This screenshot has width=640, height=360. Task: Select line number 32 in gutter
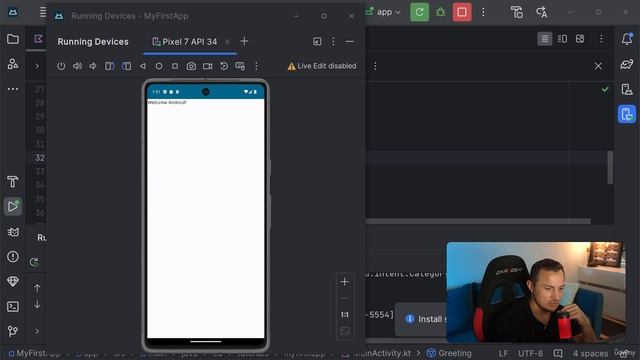(40, 158)
